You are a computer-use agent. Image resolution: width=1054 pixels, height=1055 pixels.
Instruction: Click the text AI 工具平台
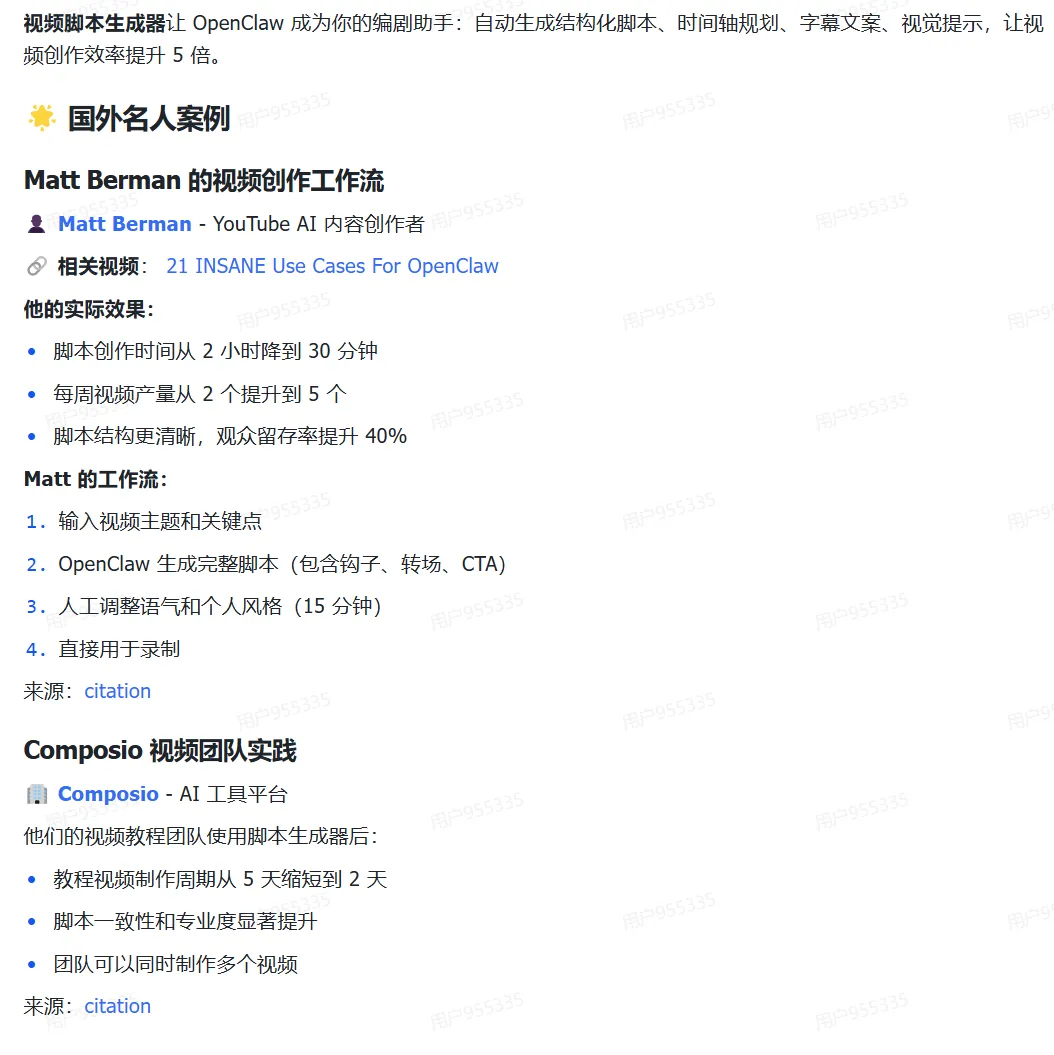(x=233, y=794)
